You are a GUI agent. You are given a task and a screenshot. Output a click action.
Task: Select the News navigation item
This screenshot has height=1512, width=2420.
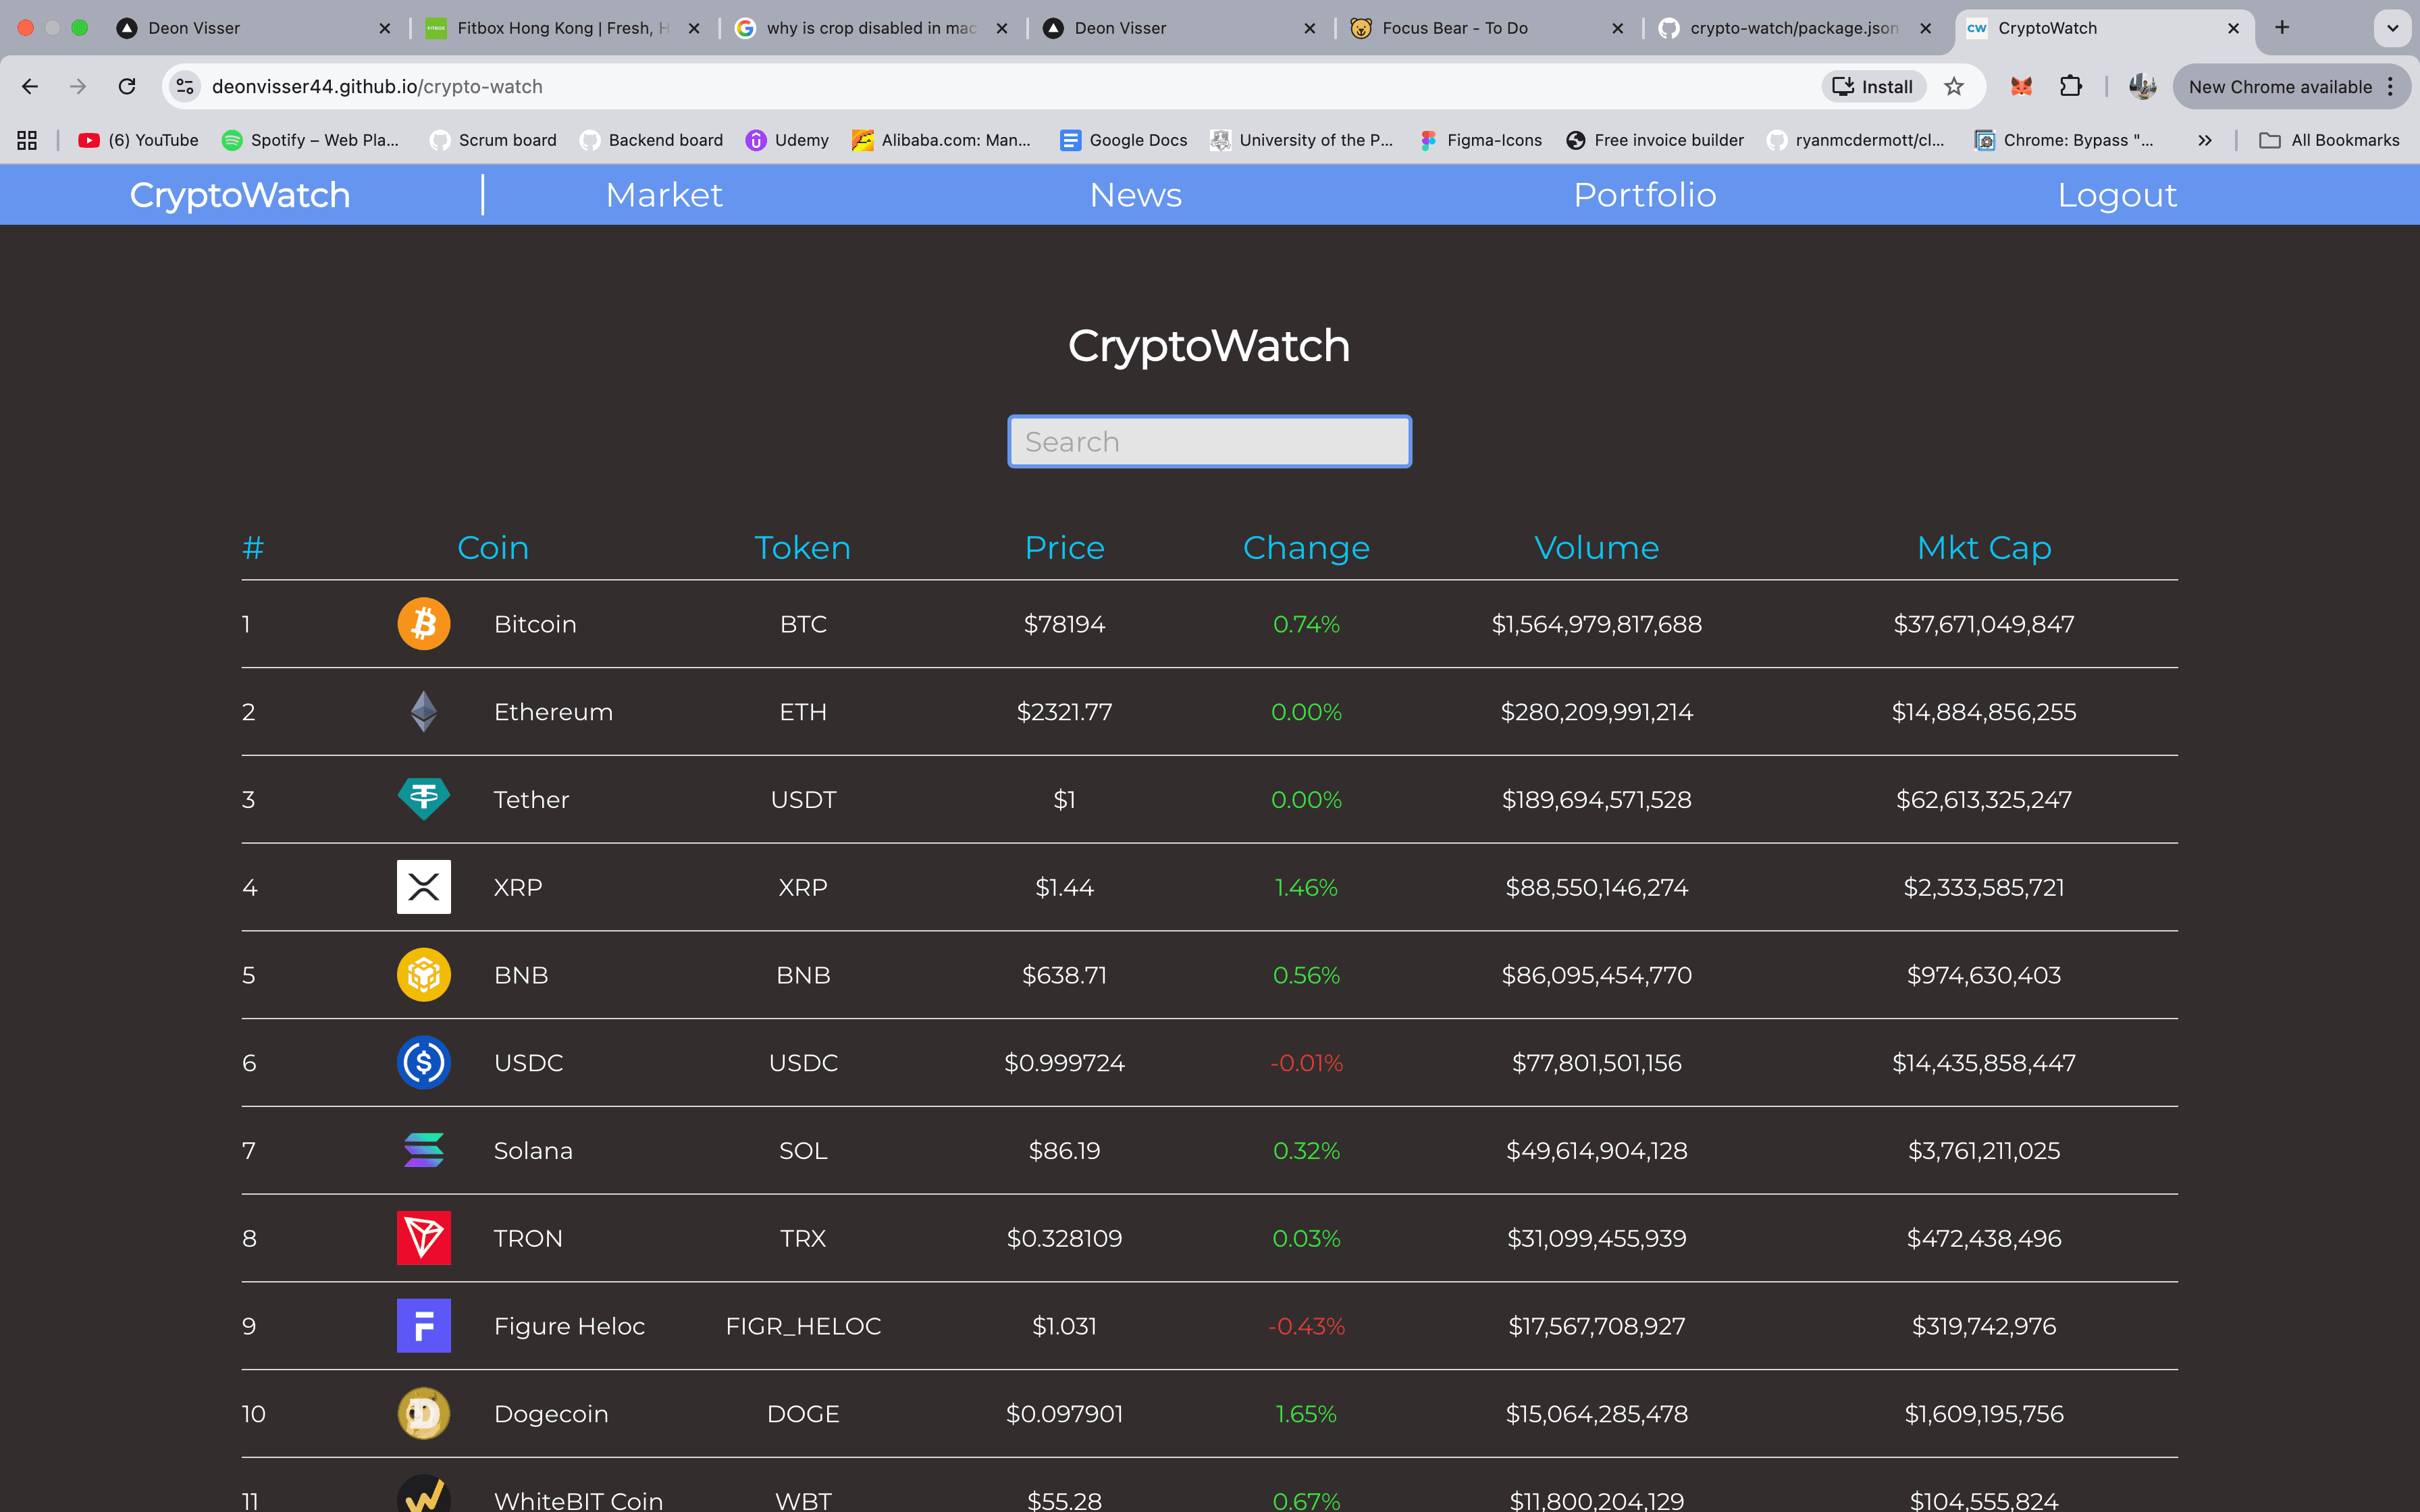tap(1135, 195)
